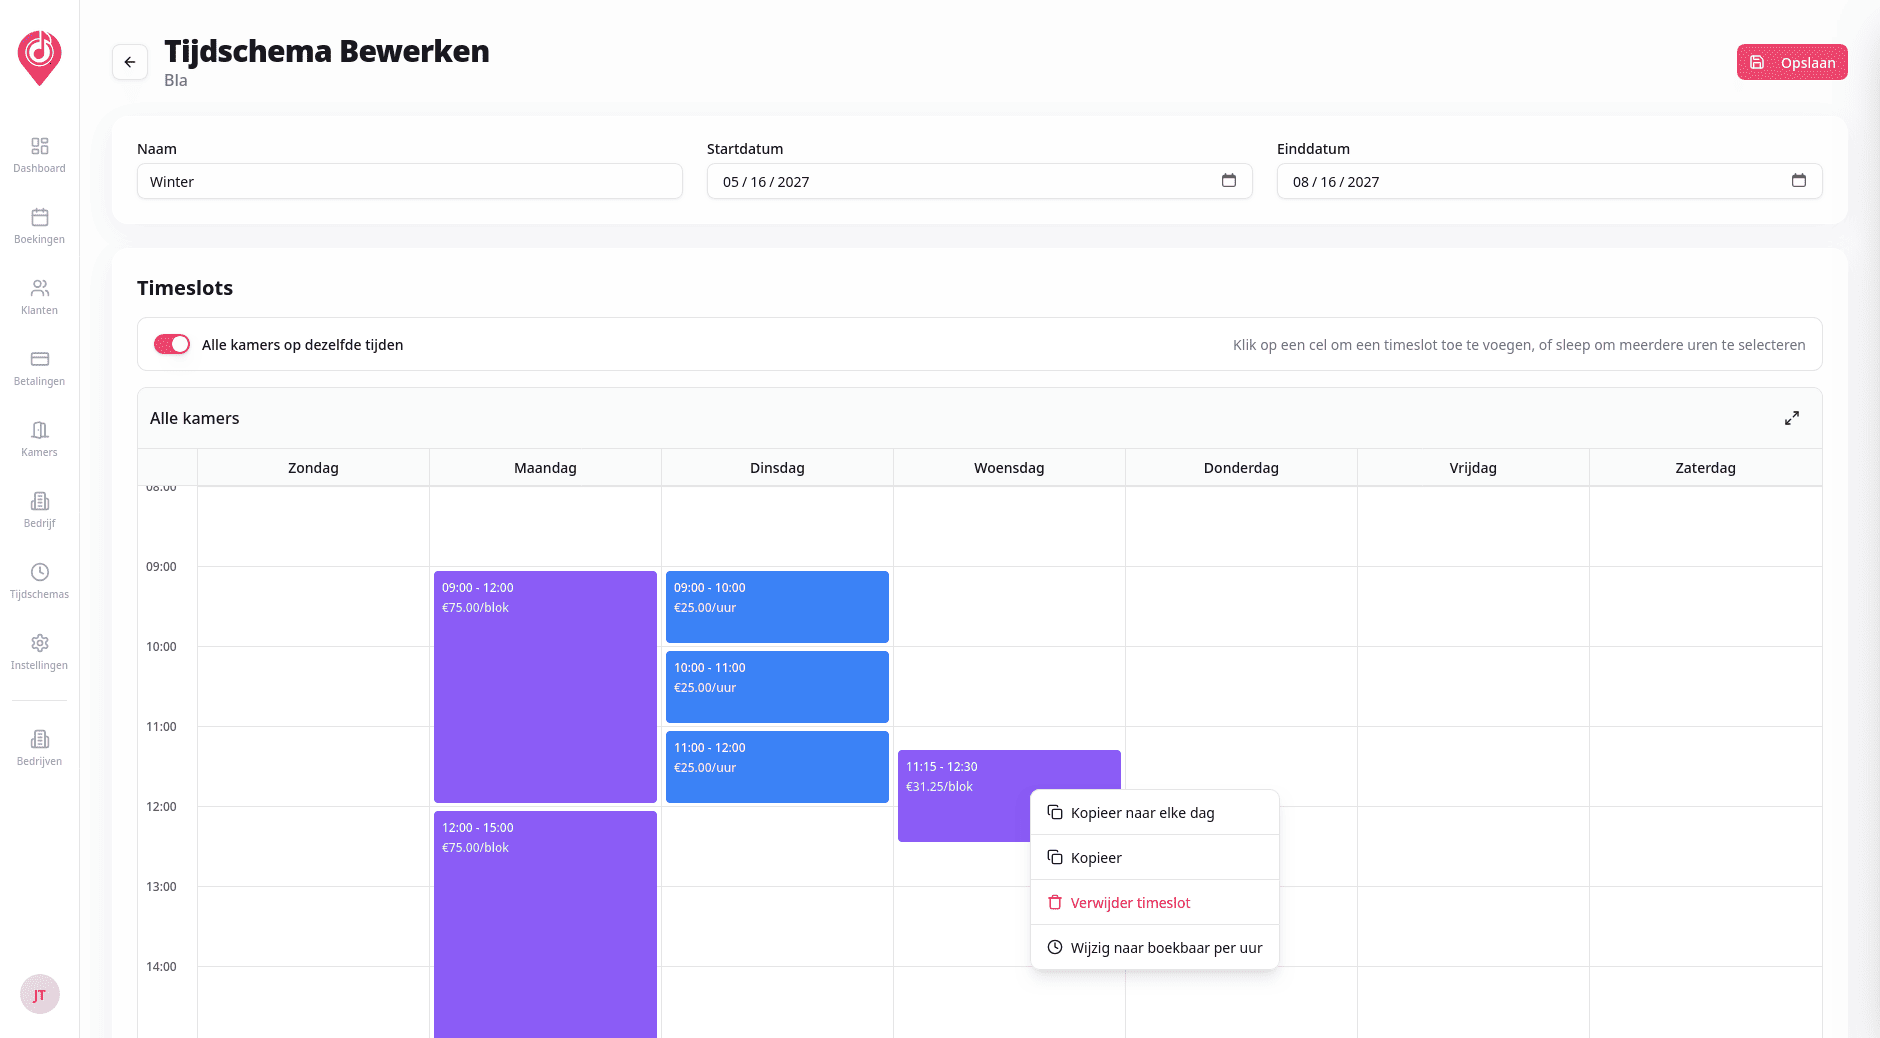Click the Startdatum field 05/16/2027

click(x=980, y=181)
